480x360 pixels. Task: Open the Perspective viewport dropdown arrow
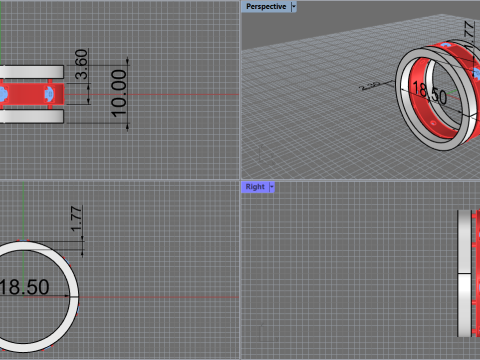[294, 7]
